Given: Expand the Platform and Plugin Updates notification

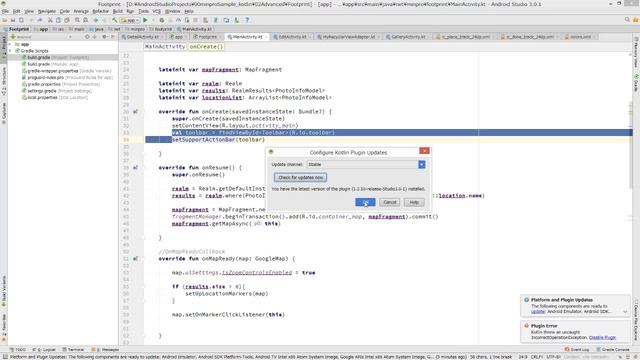Looking at the screenshot, I should (625, 311).
